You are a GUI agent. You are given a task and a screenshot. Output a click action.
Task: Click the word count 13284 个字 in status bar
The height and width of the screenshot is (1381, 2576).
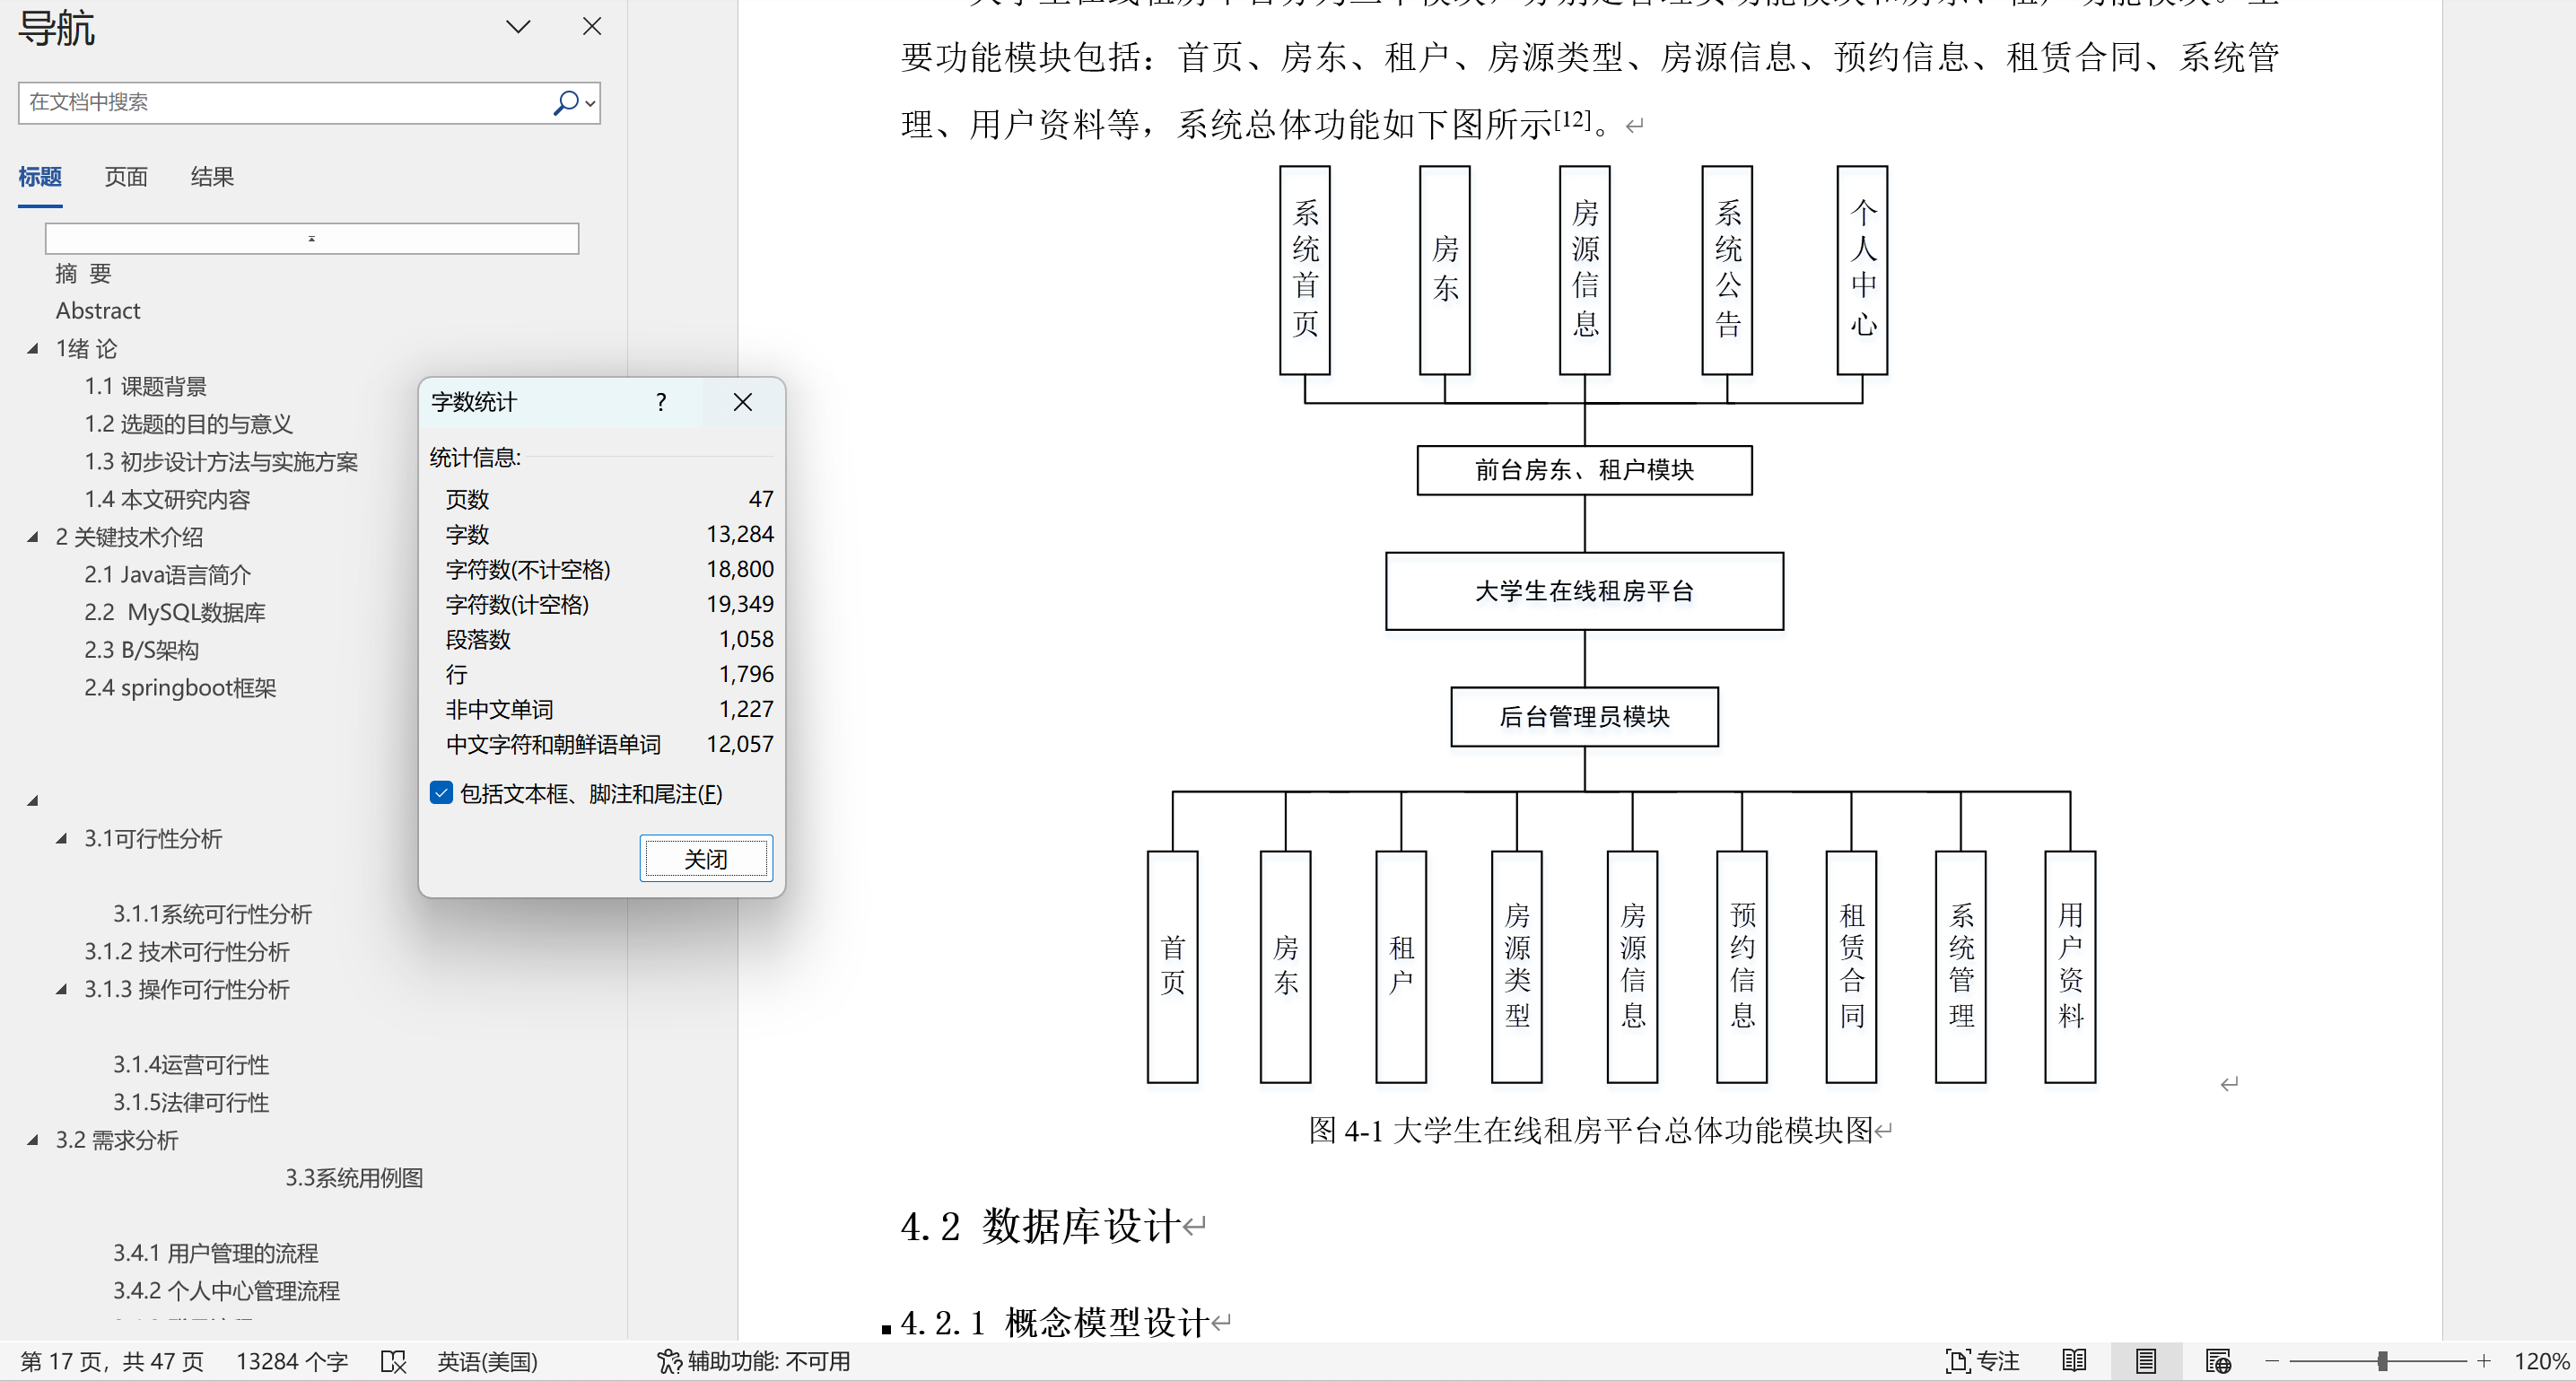292,1362
